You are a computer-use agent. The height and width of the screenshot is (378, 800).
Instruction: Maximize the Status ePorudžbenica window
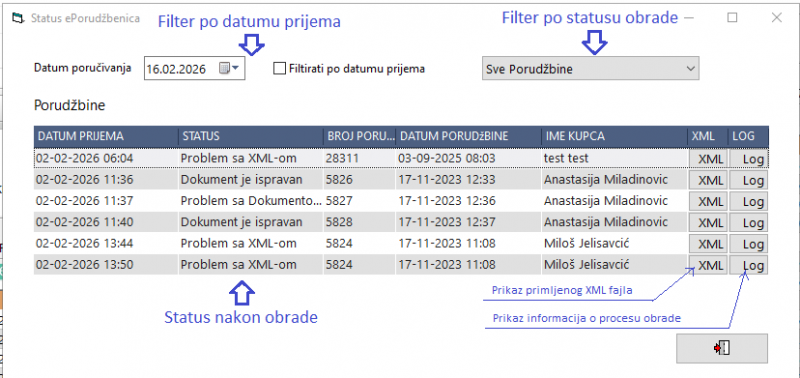[732, 18]
